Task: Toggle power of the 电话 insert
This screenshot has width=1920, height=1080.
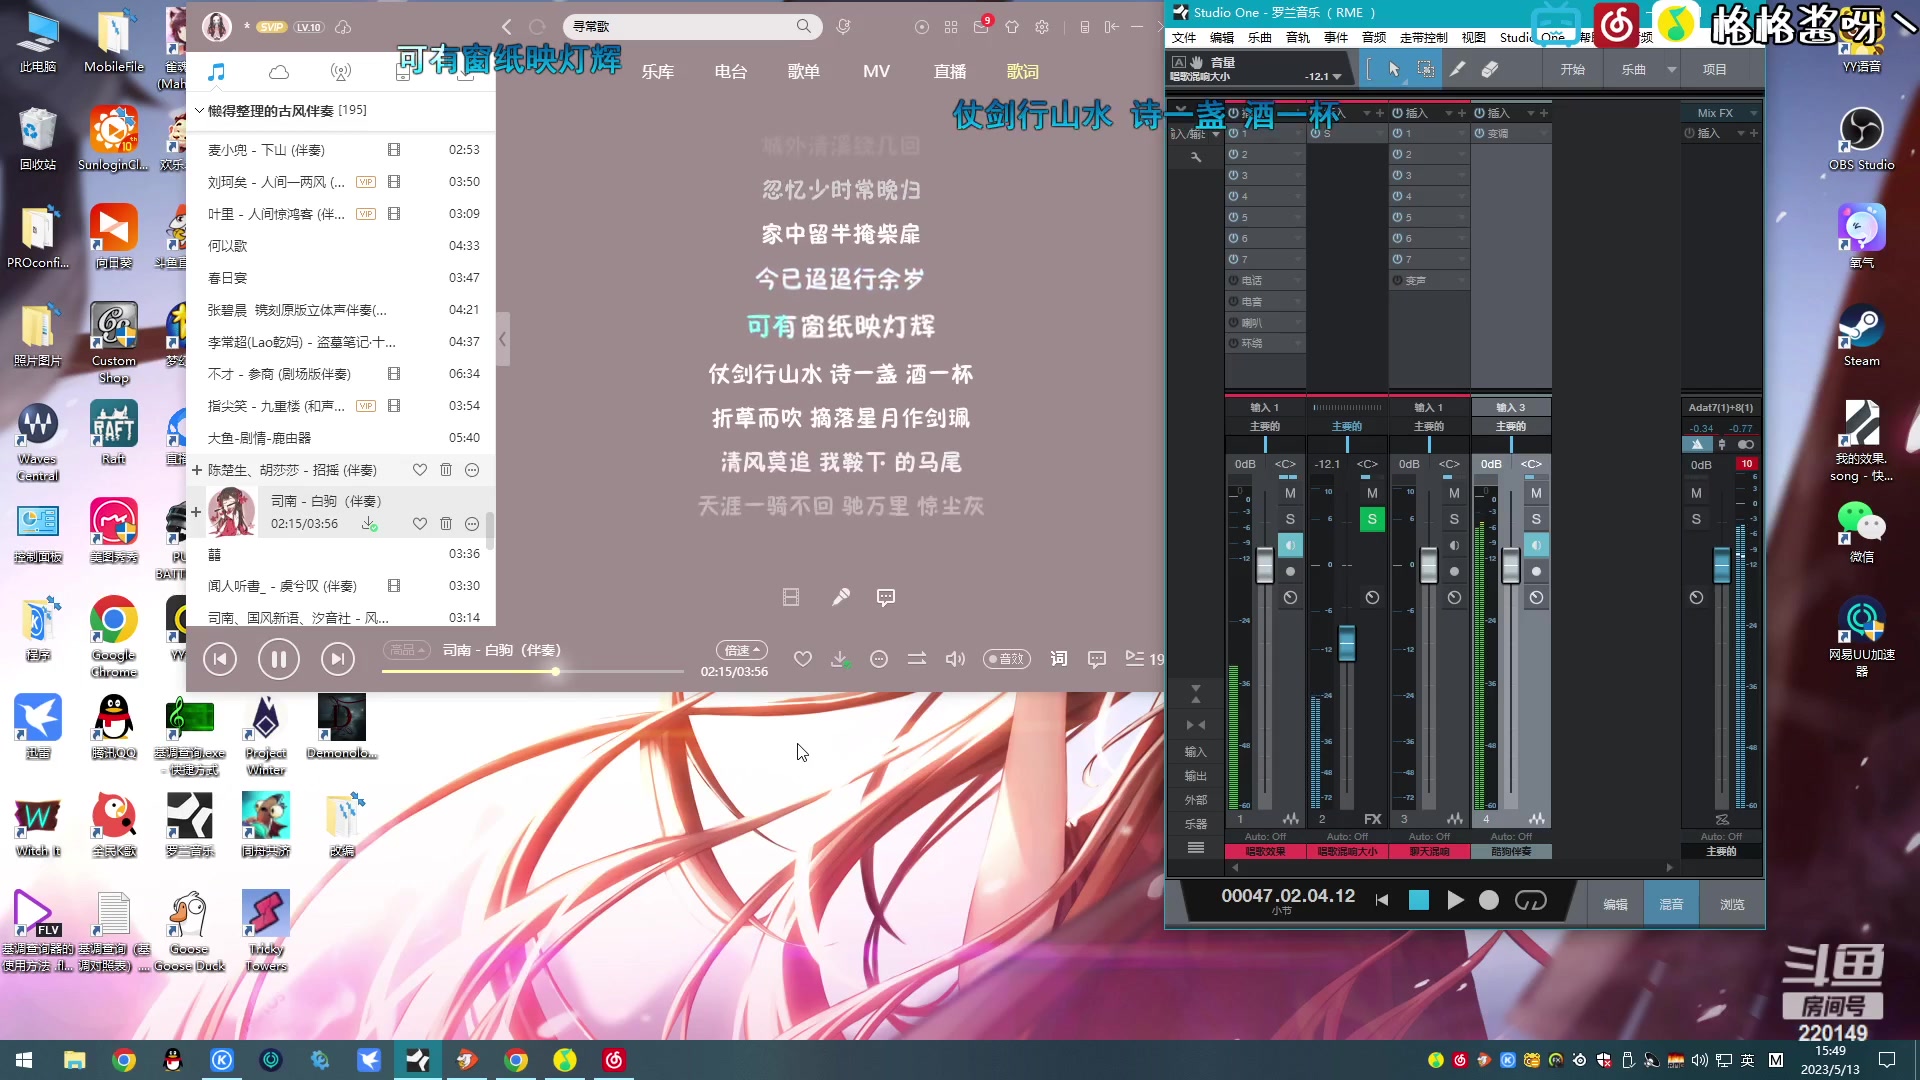Action: click(x=1233, y=281)
